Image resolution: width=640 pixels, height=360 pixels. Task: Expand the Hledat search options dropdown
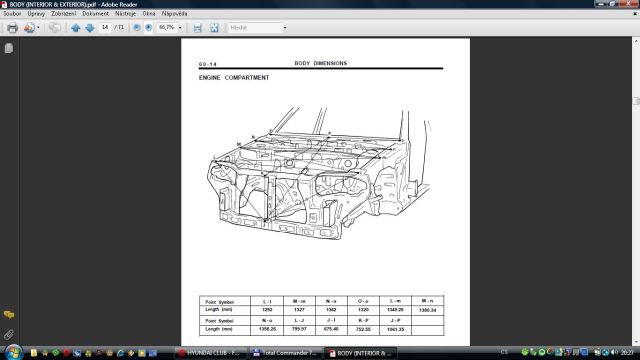(x=284, y=28)
